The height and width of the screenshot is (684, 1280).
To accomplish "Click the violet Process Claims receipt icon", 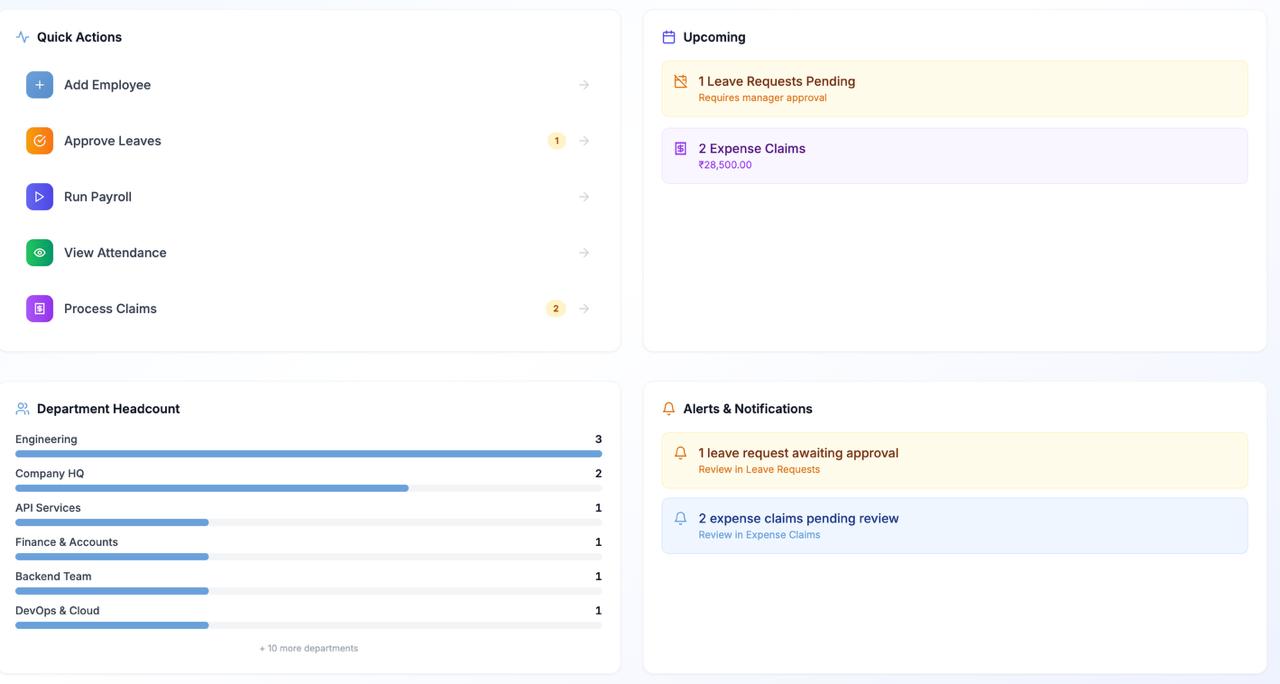I will (x=39, y=309).
